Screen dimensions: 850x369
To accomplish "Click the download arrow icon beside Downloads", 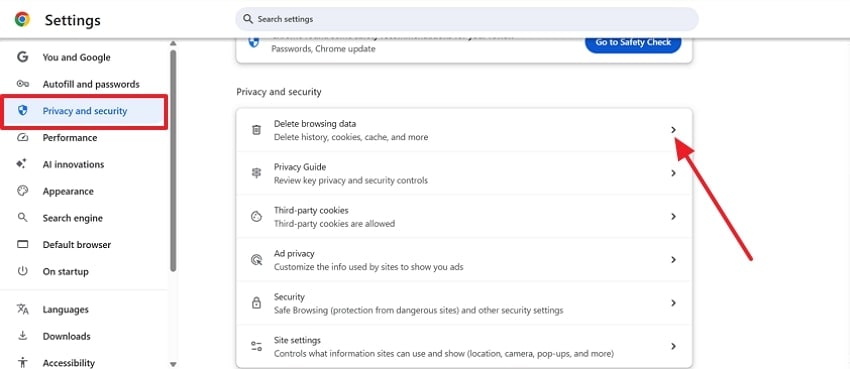I will tap(22, 336).
